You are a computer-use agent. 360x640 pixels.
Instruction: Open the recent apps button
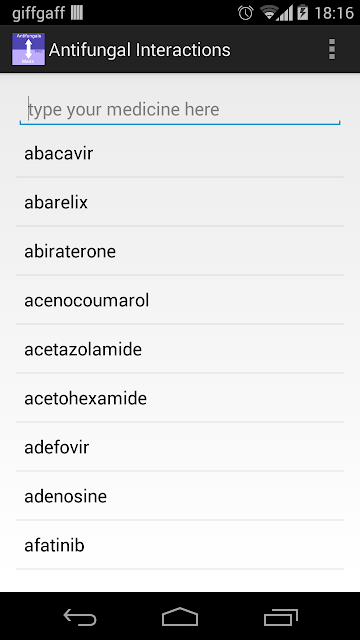point(280,617)
